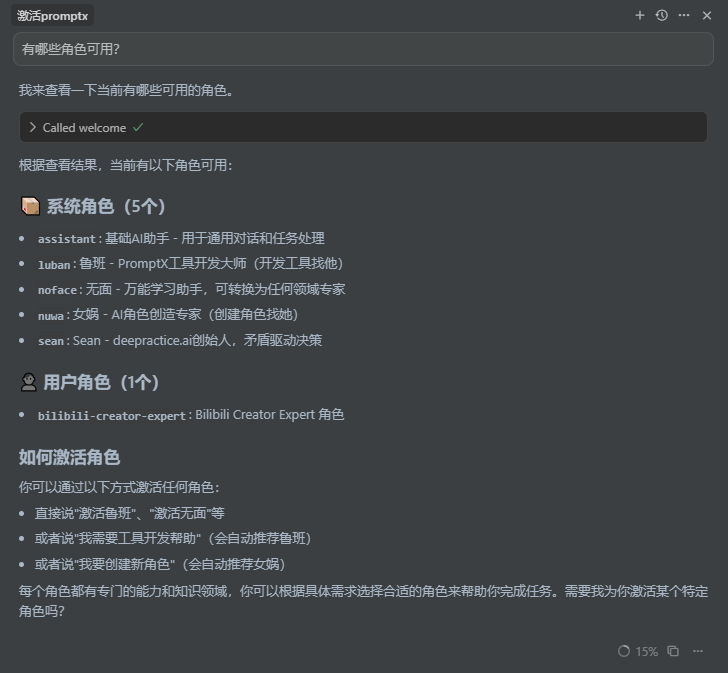The width and height of the screenshot is (728, 673).
Task: Click 根据查看结果，当前有以下角色可用 text
Action: pyautogui.click(x=125, y=165)
